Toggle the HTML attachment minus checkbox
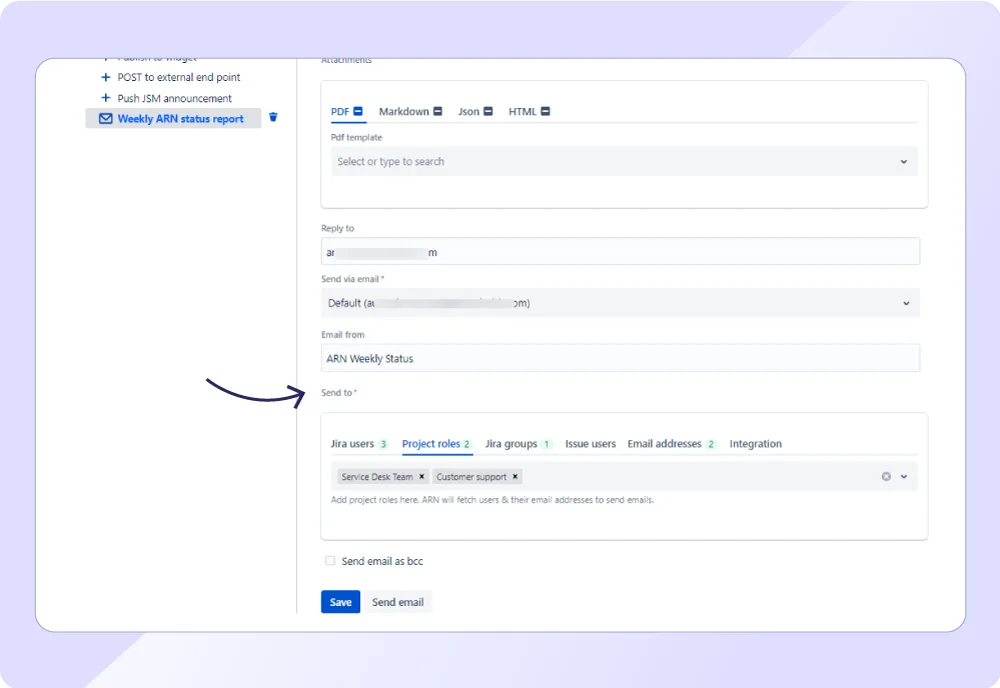 (545, 111)
